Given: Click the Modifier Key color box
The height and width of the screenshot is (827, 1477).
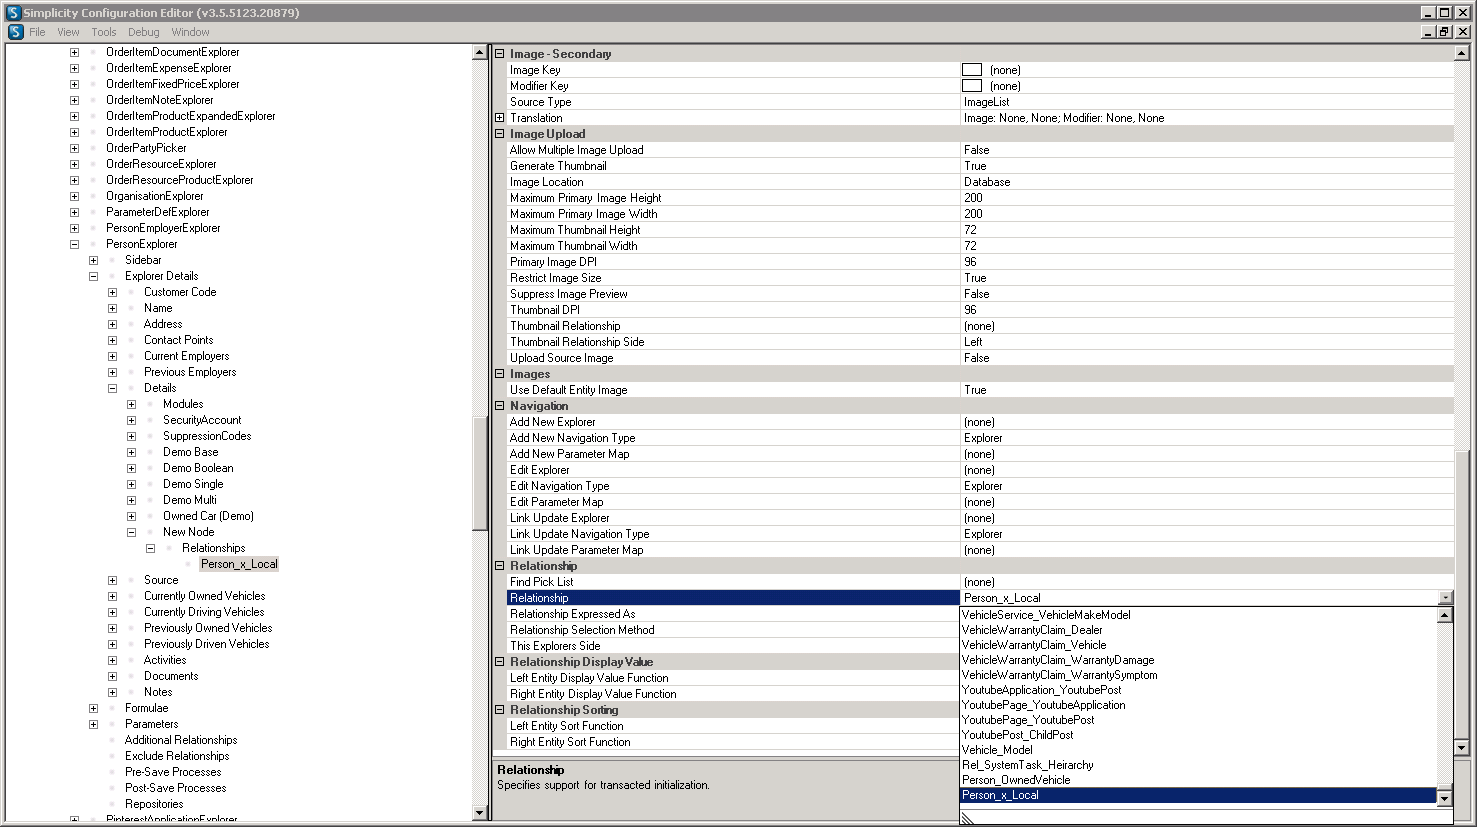Looking at the screenshot, I should [971, 86].
